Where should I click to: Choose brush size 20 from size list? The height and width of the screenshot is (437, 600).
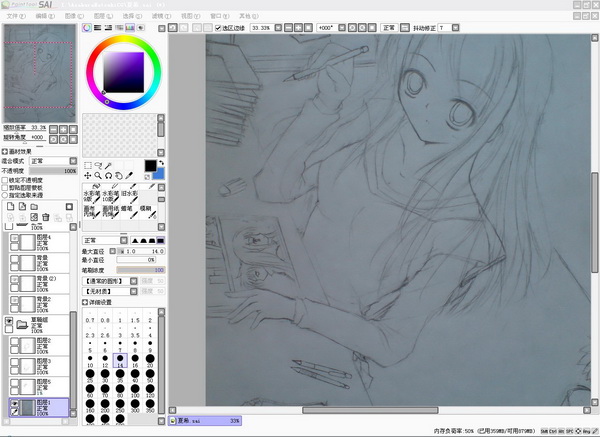150,361
